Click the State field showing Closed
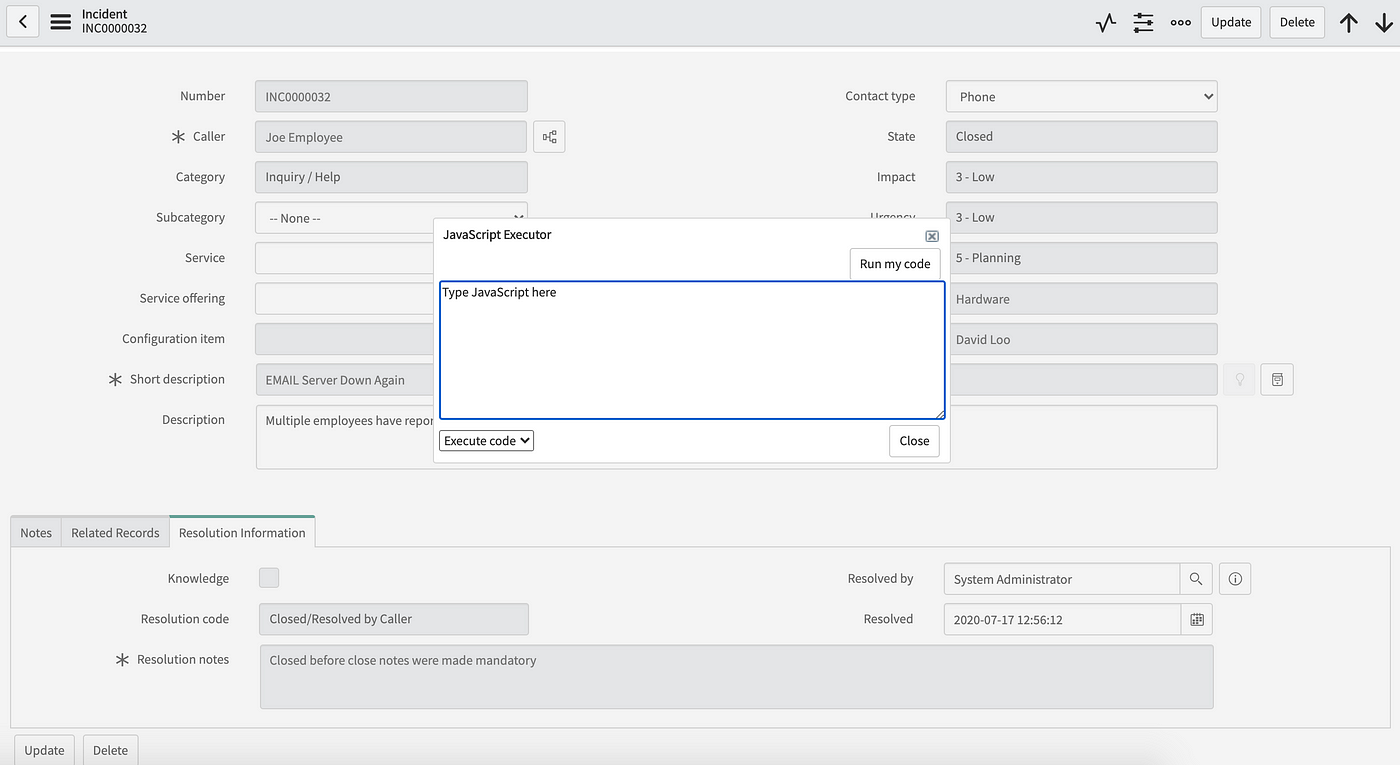The width and height of the screenshot is (1400, 765). click(x=1081, y=137)
